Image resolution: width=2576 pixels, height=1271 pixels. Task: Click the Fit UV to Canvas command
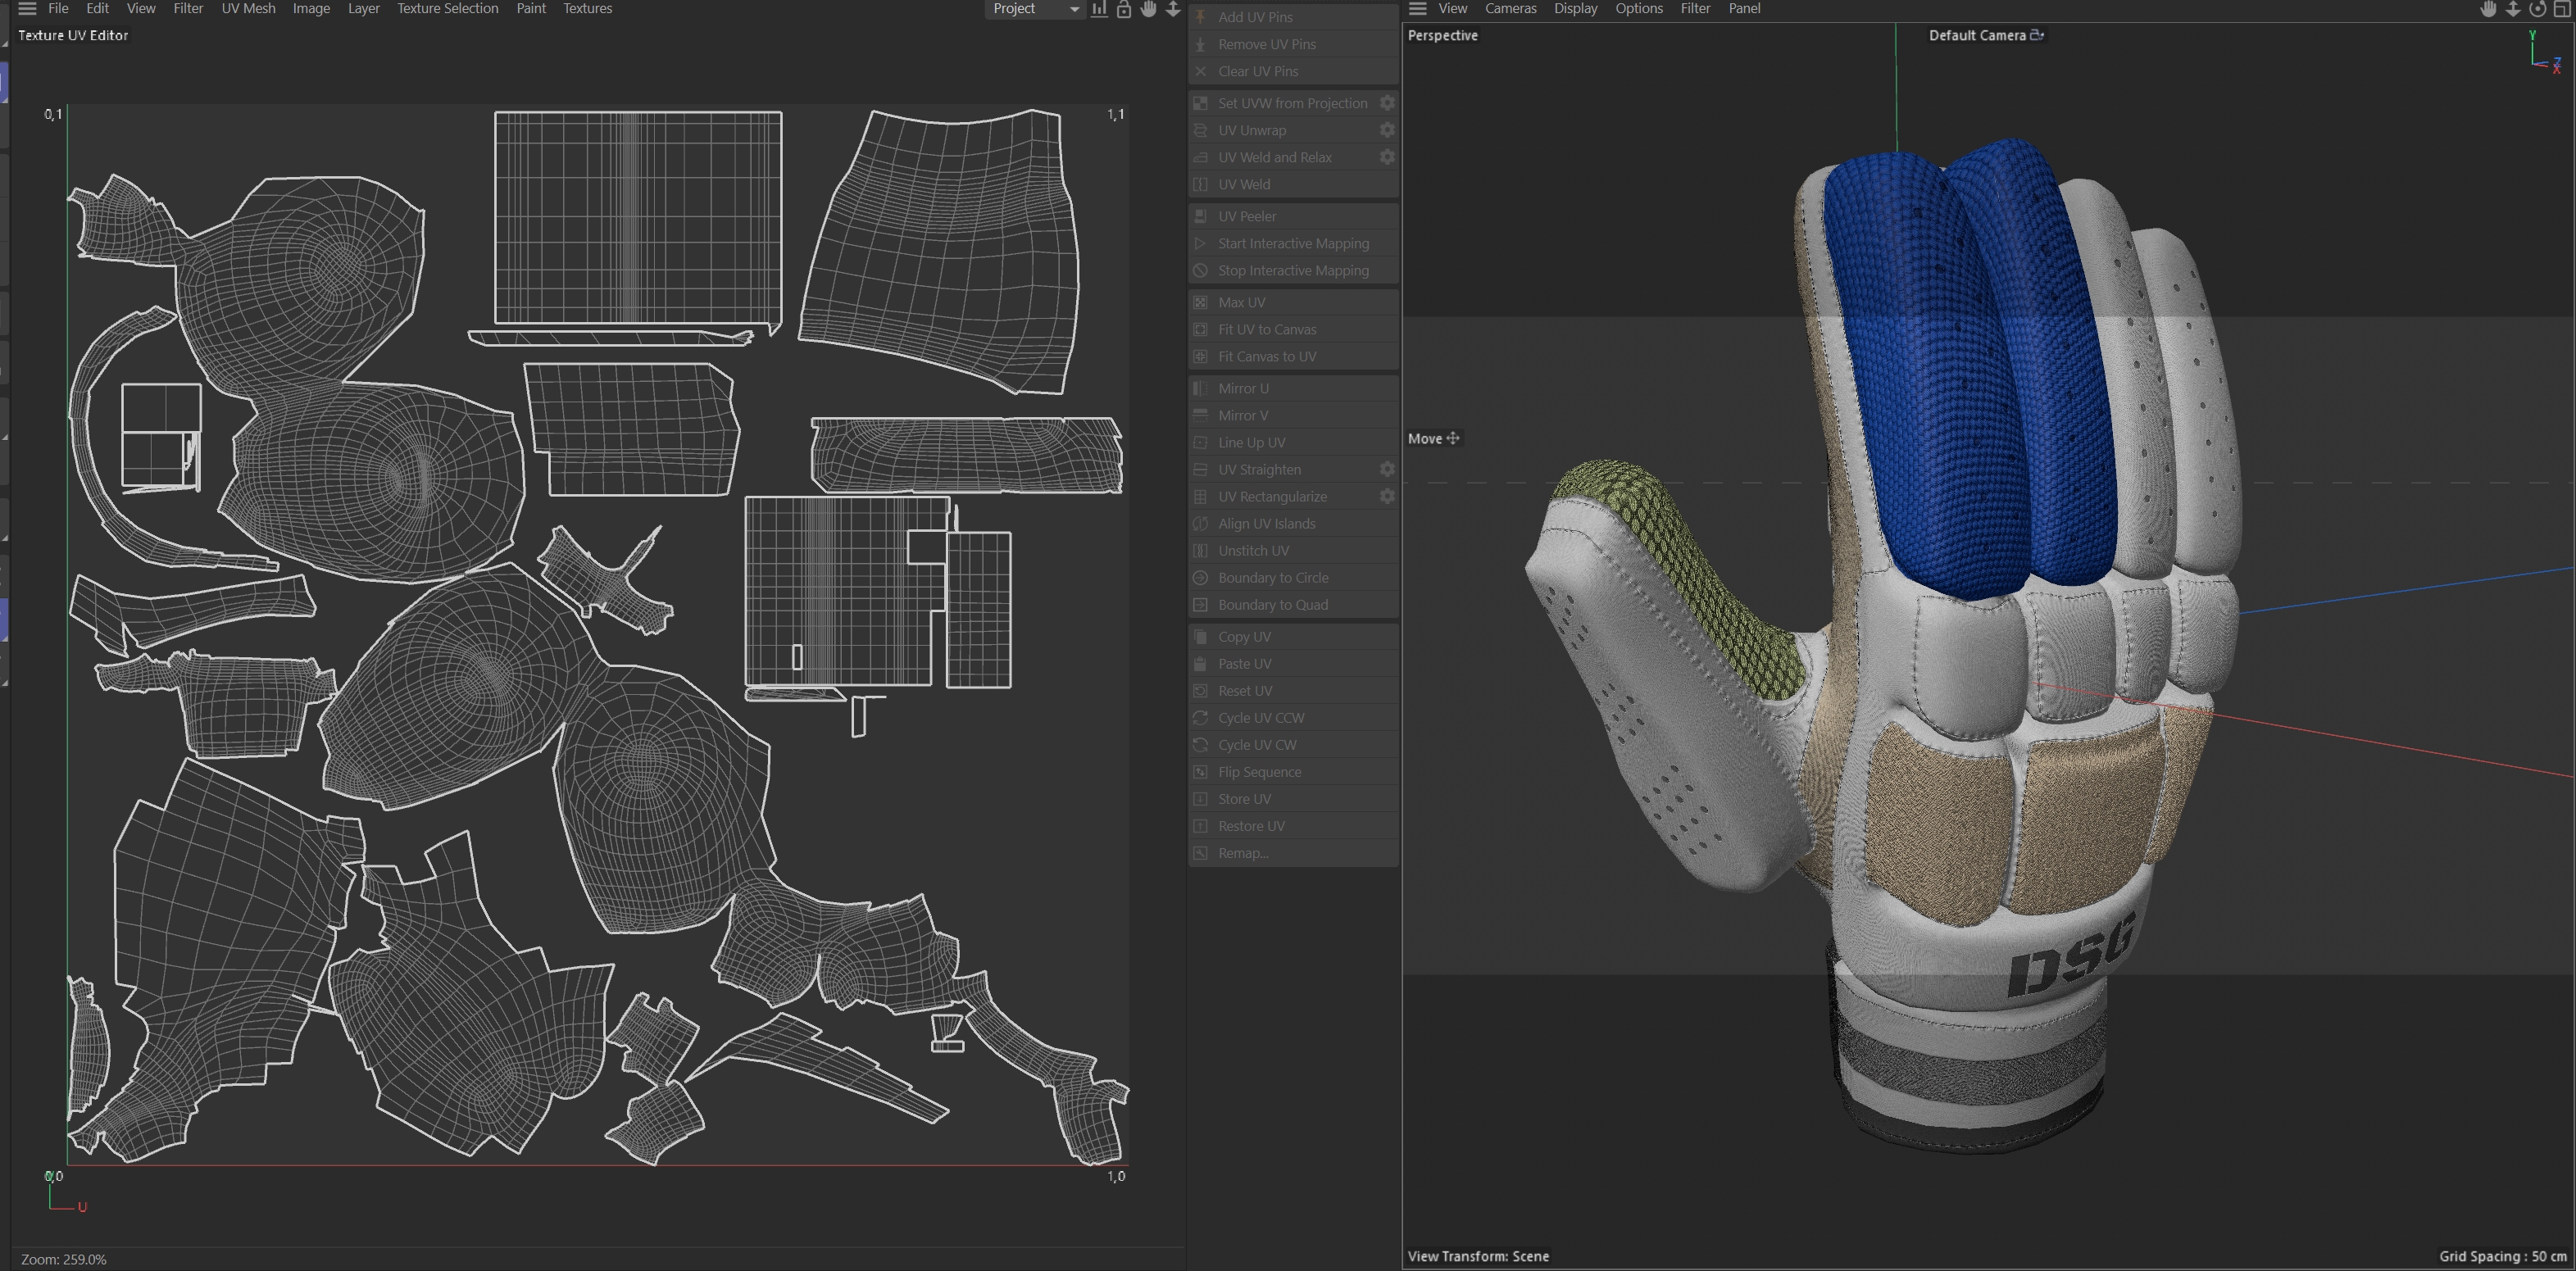coord(1266,329)
